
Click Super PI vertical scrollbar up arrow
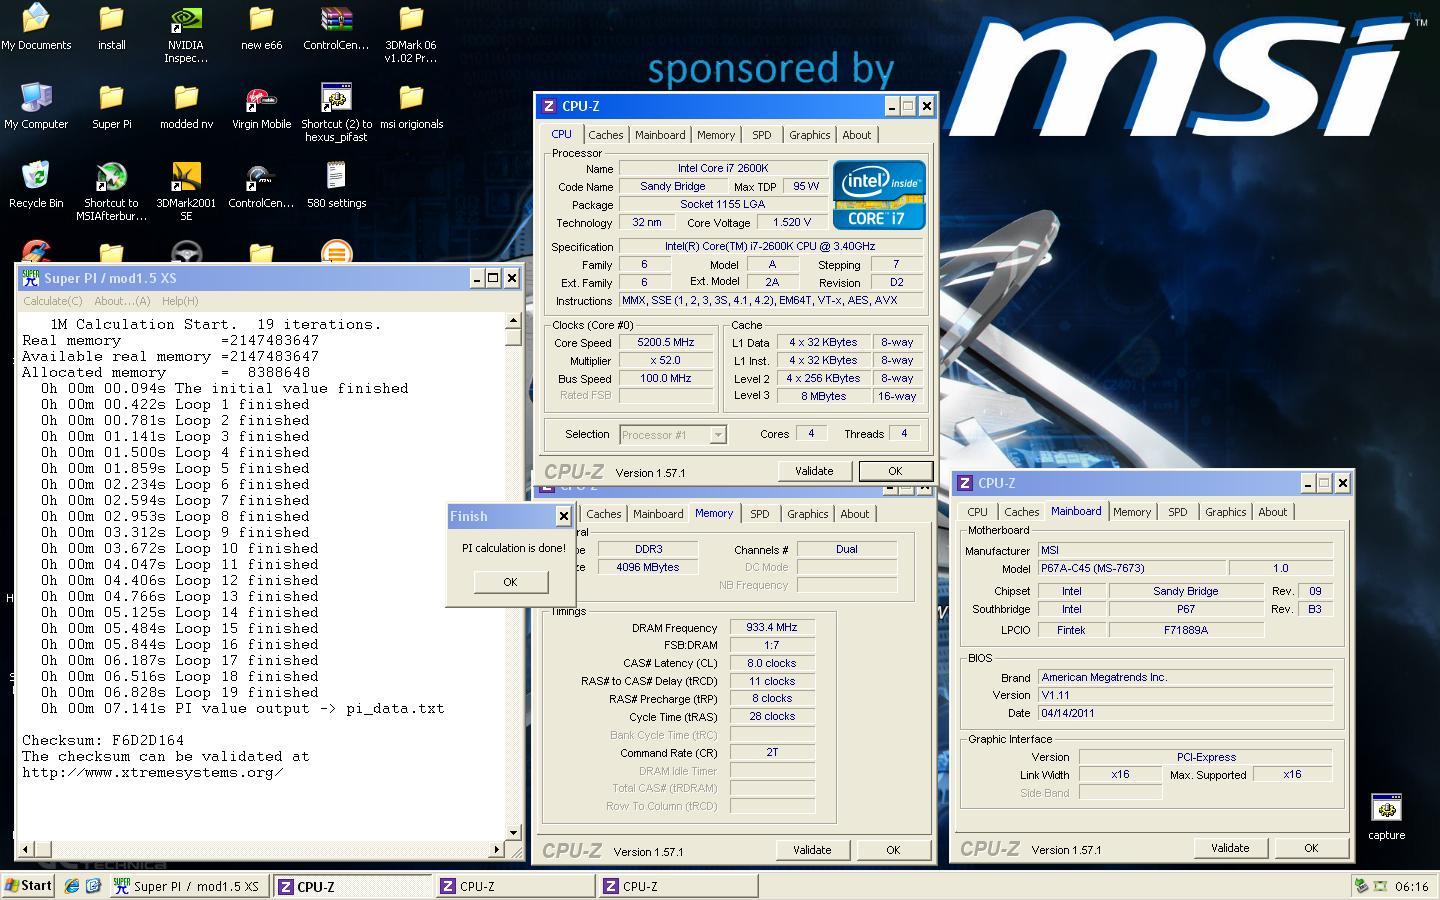pos(513,321)
